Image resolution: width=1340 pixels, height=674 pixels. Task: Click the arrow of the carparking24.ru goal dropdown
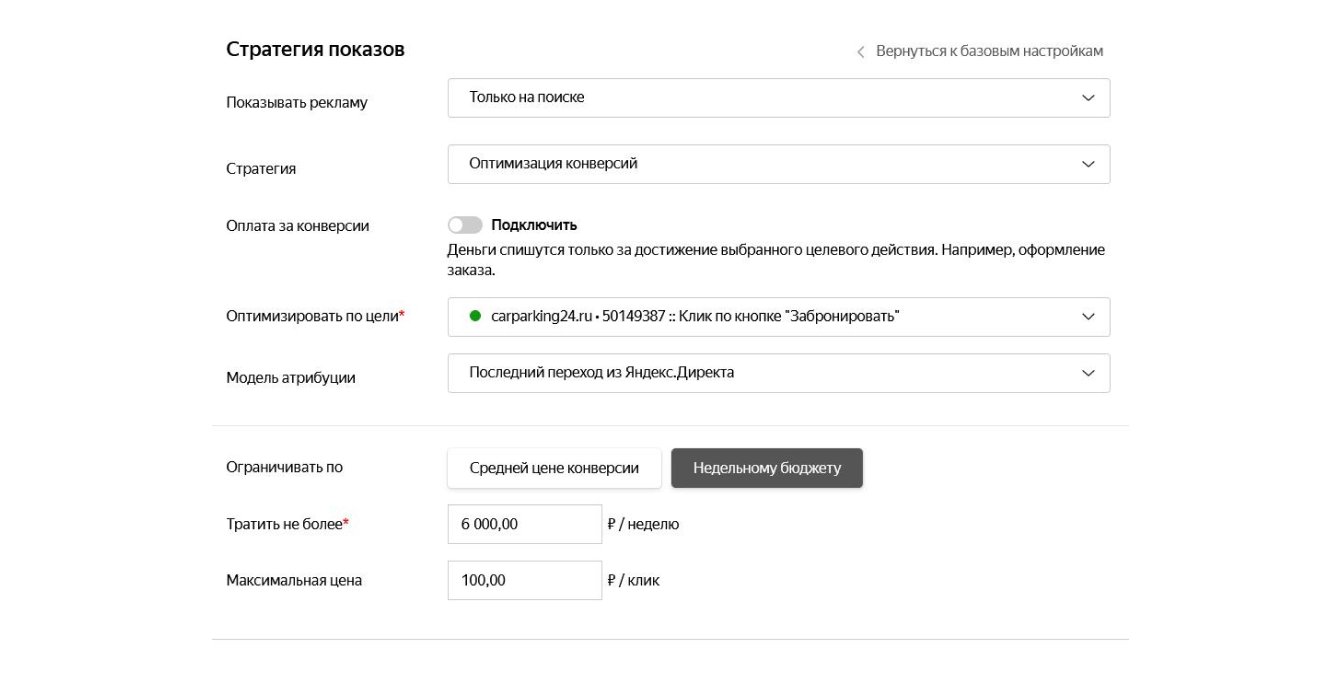[x=1088, y=316]
